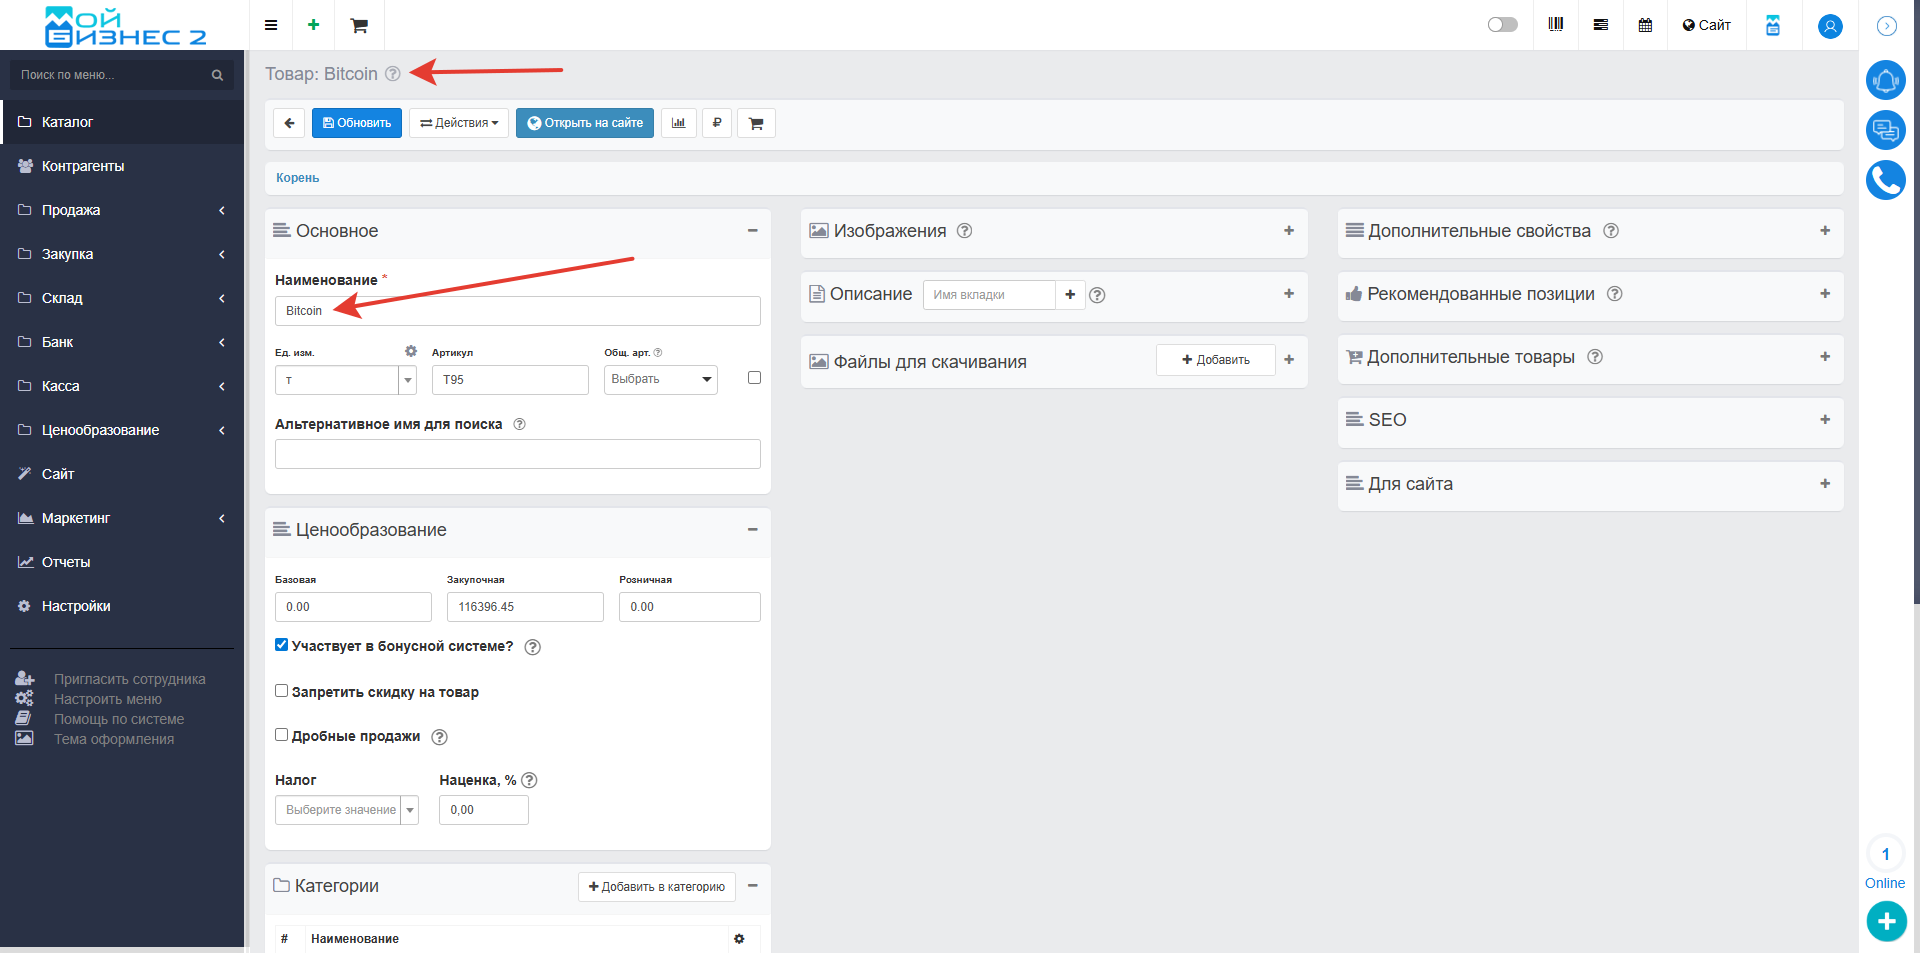Open the chat messages icon on right

[x=1886, y=130]
